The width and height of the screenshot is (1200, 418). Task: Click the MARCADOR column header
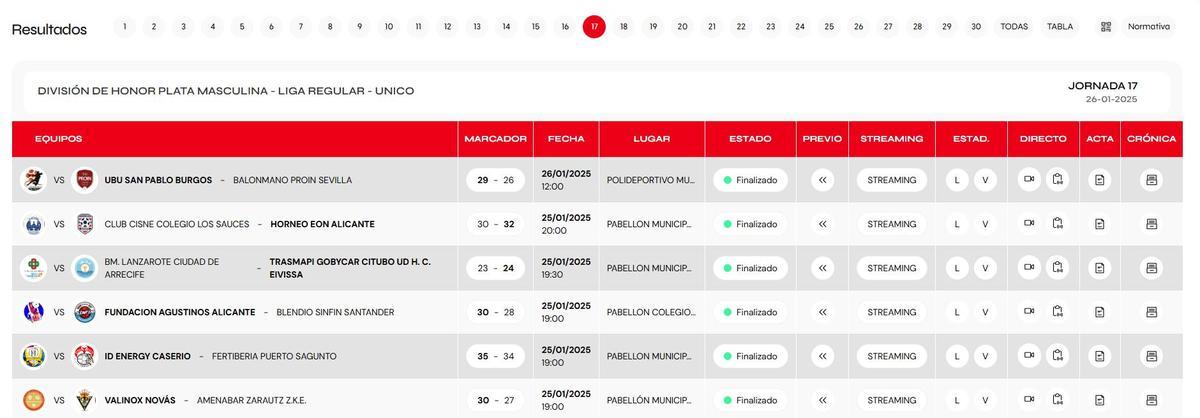pyautogui.click(x=495, y=139)
